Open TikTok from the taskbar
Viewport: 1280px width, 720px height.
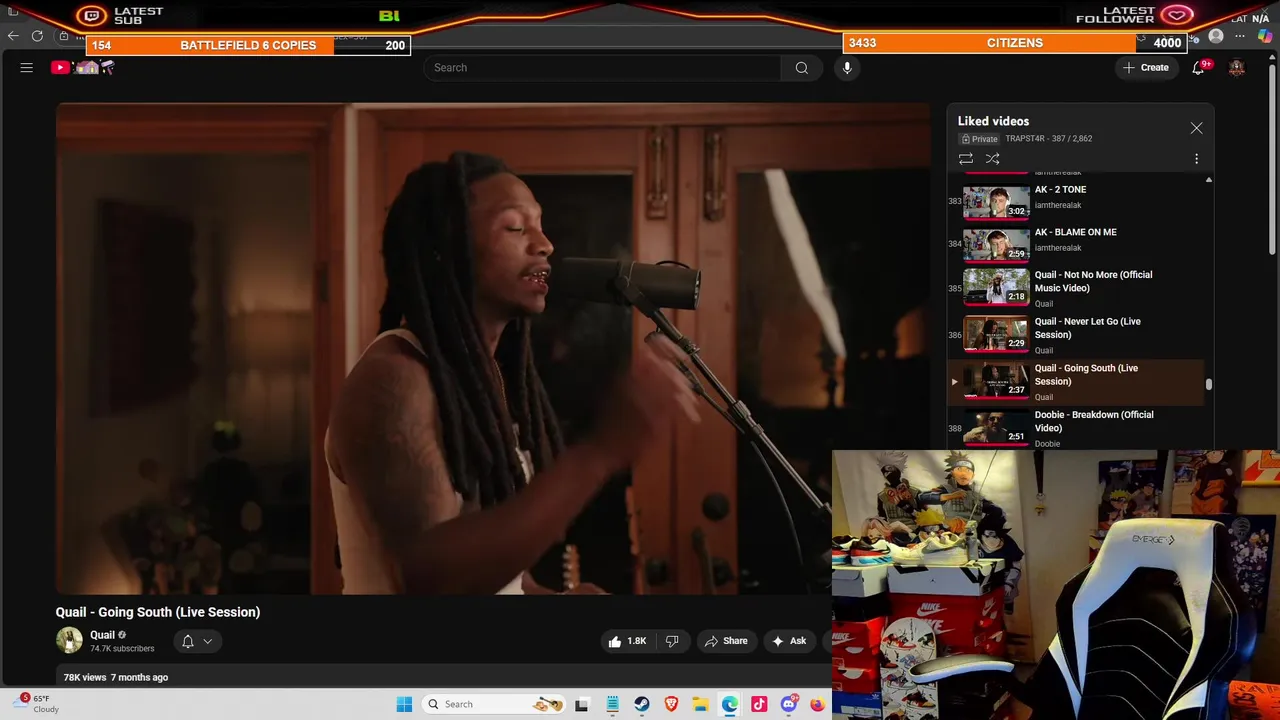(759, 704)
